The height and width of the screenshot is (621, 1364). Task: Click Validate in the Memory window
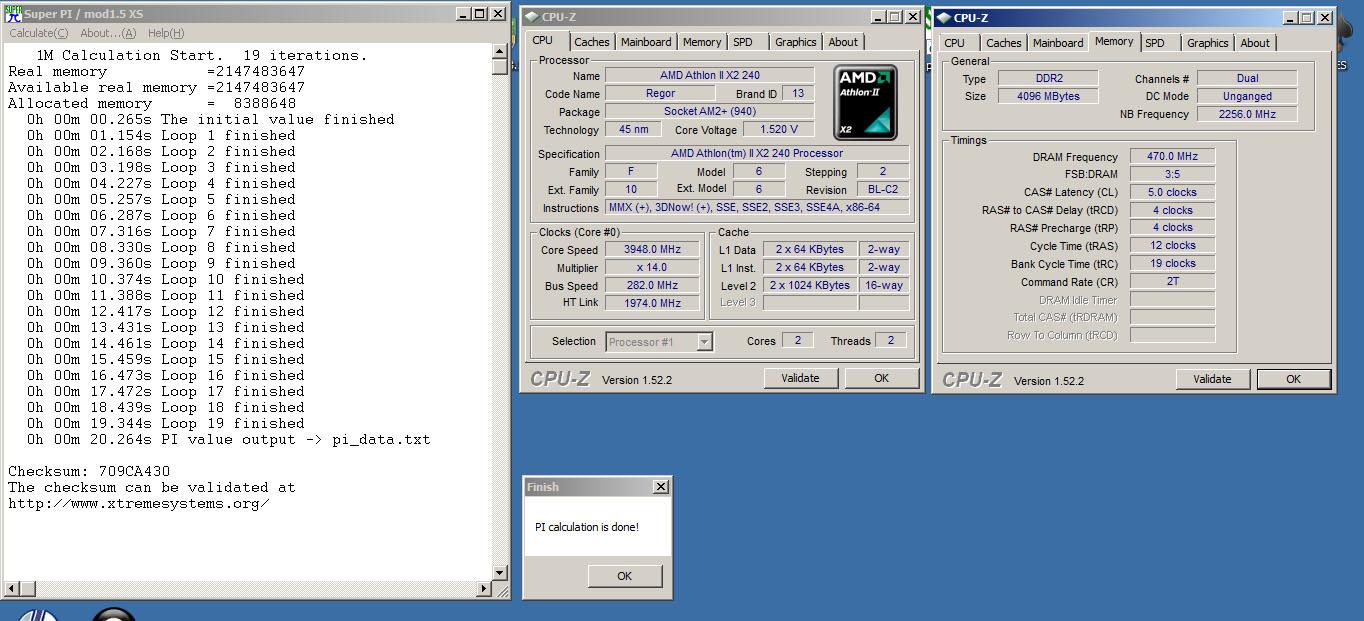point(1212,379)
